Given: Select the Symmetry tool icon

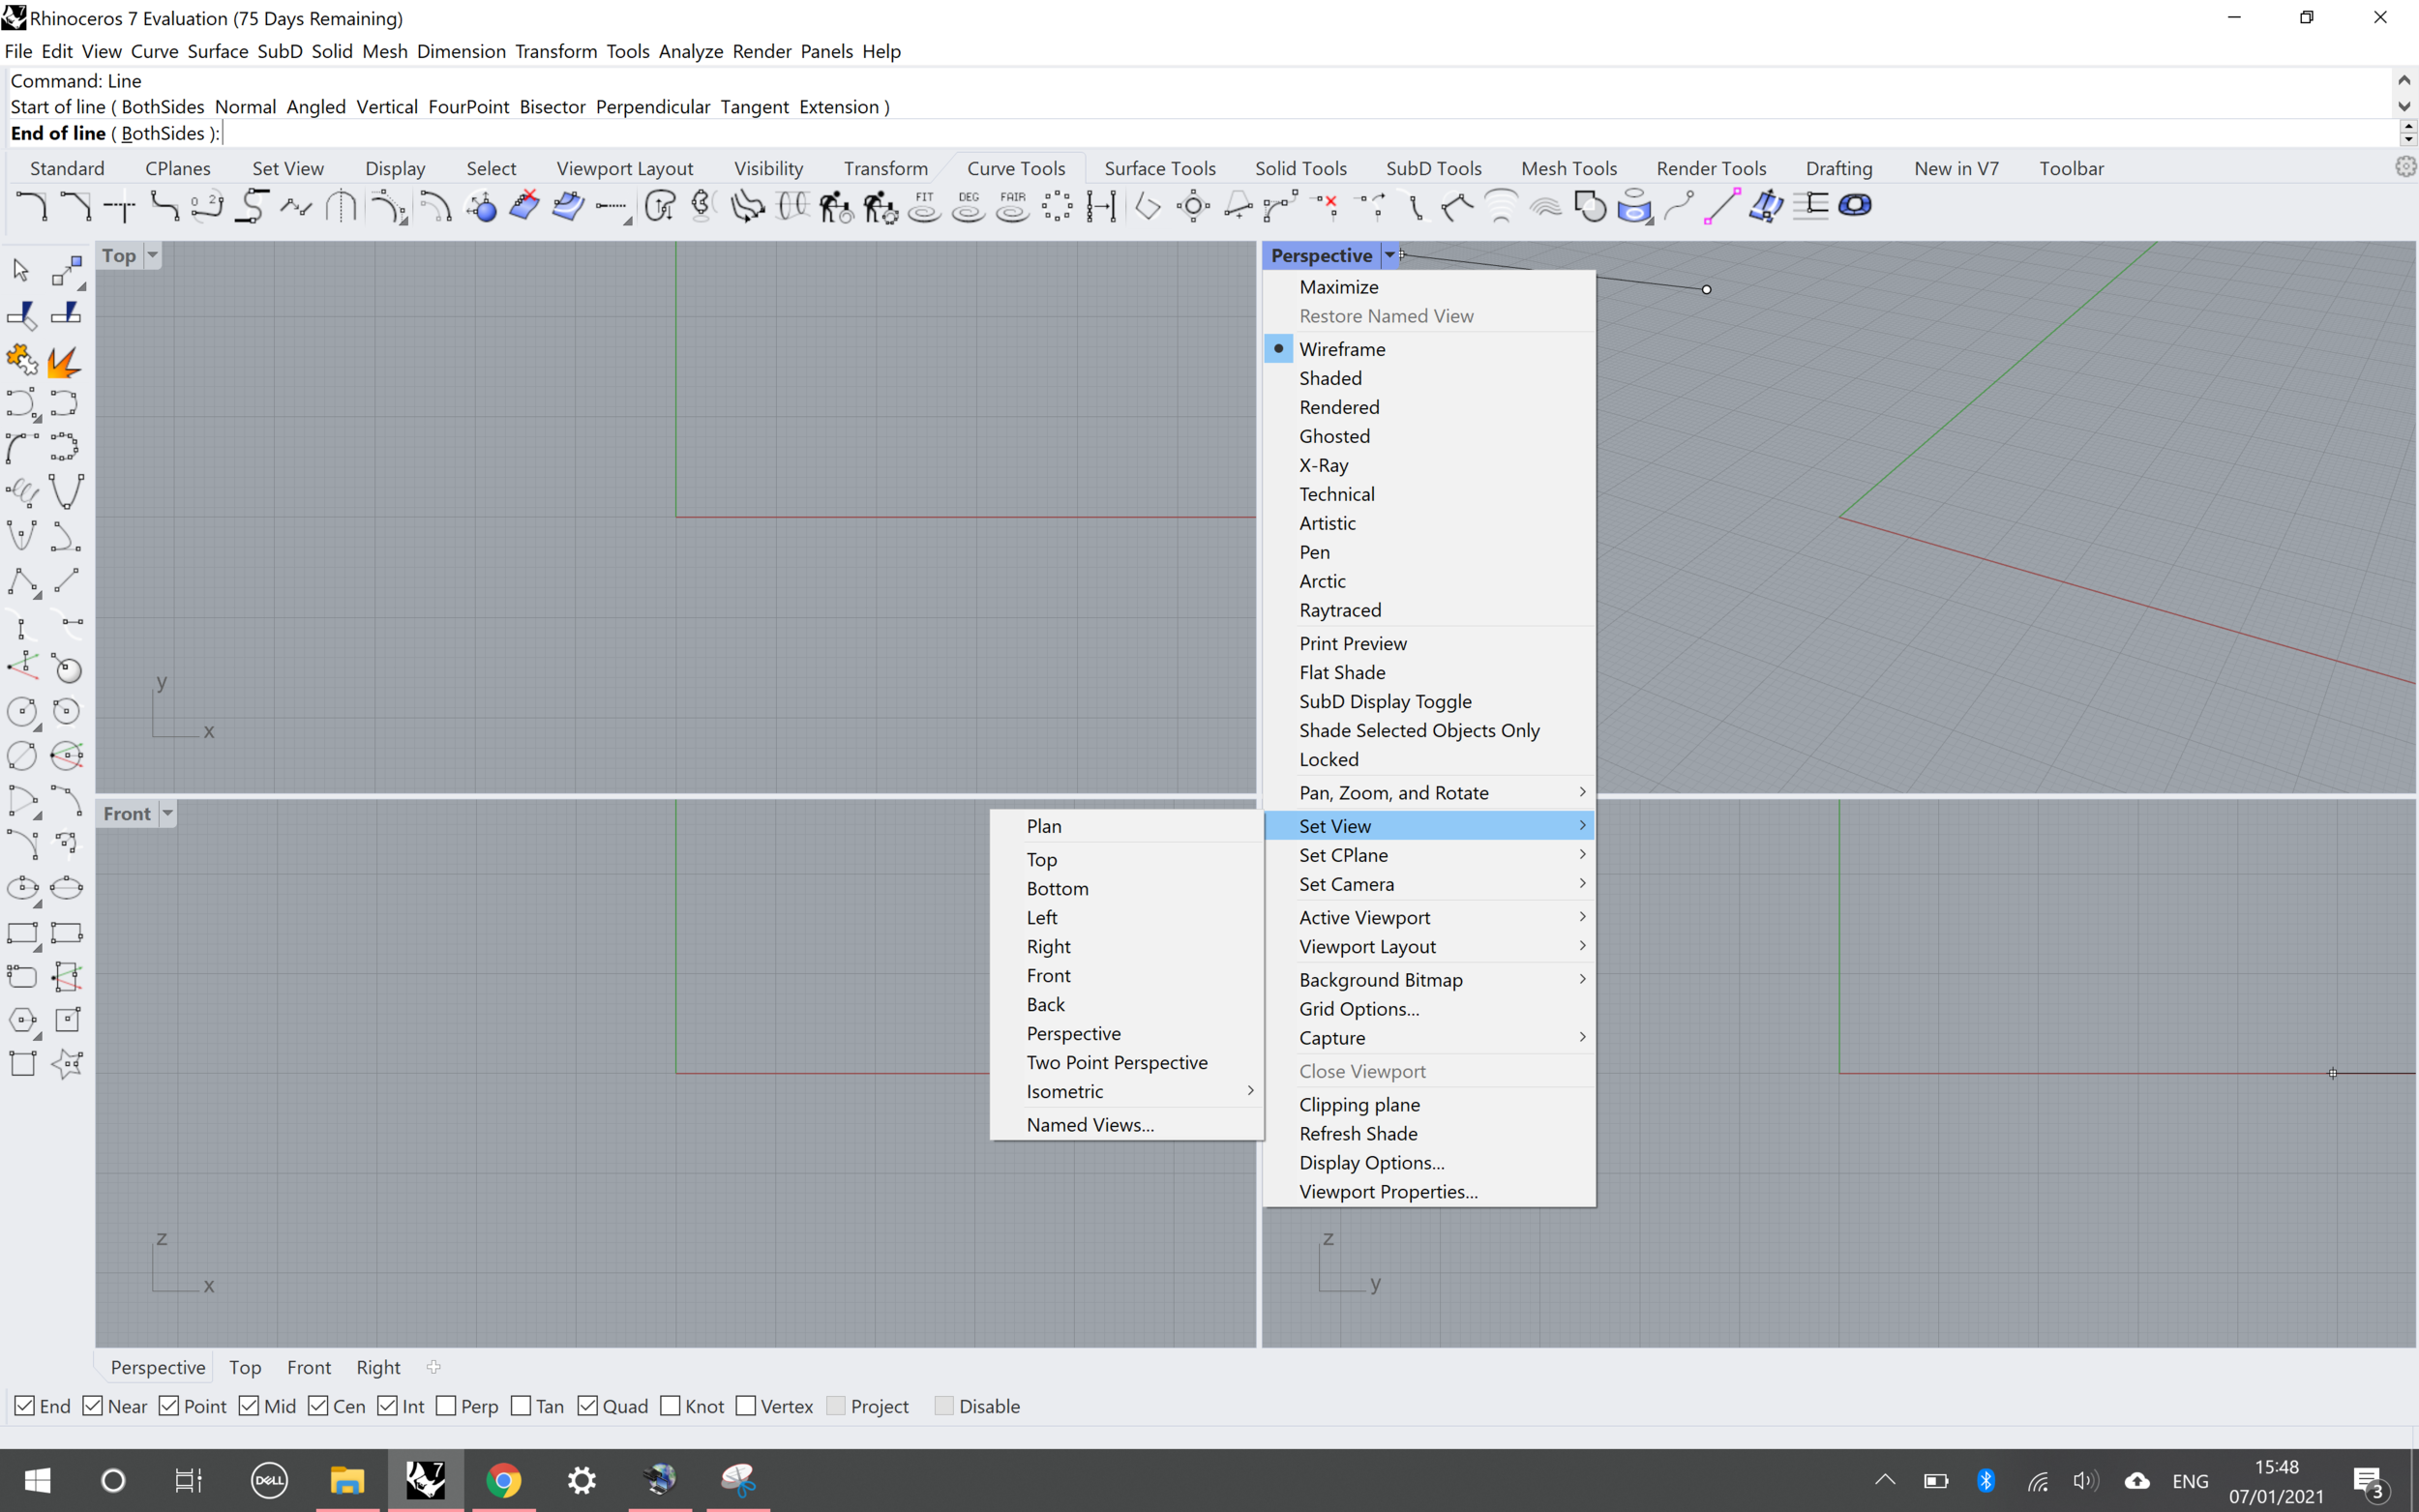Looking at the screenshot, I should pyautogui.click(x=341, y=206).
